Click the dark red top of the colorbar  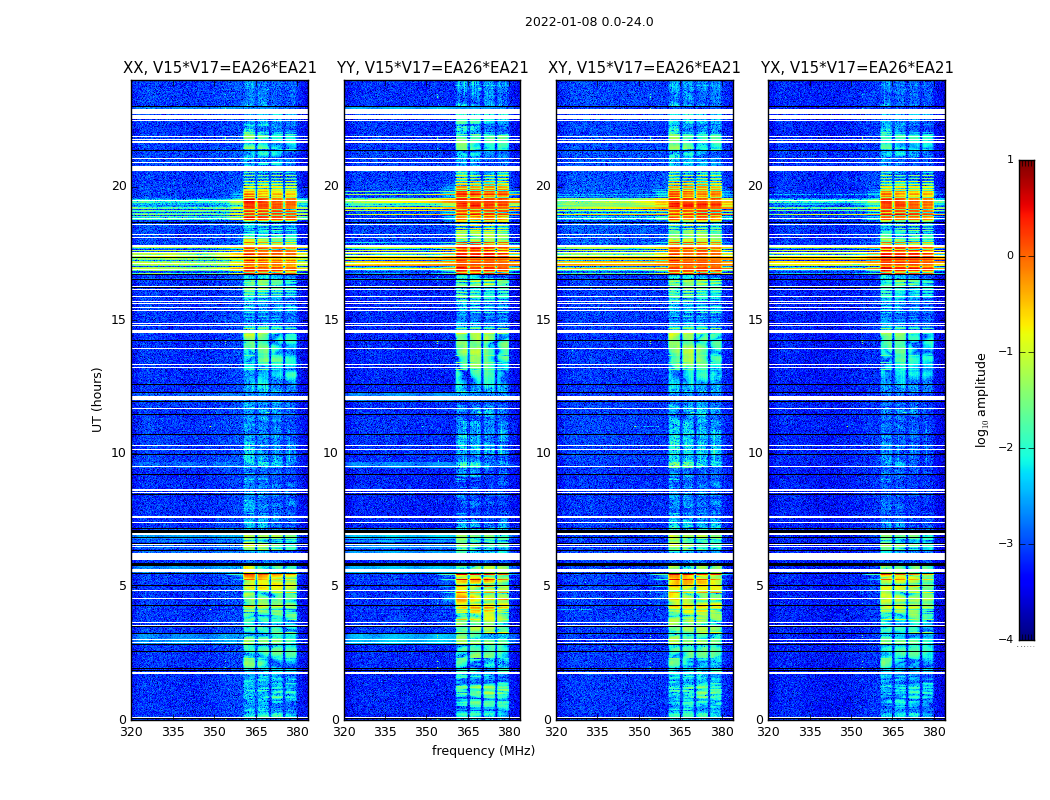click(1026, 165)
